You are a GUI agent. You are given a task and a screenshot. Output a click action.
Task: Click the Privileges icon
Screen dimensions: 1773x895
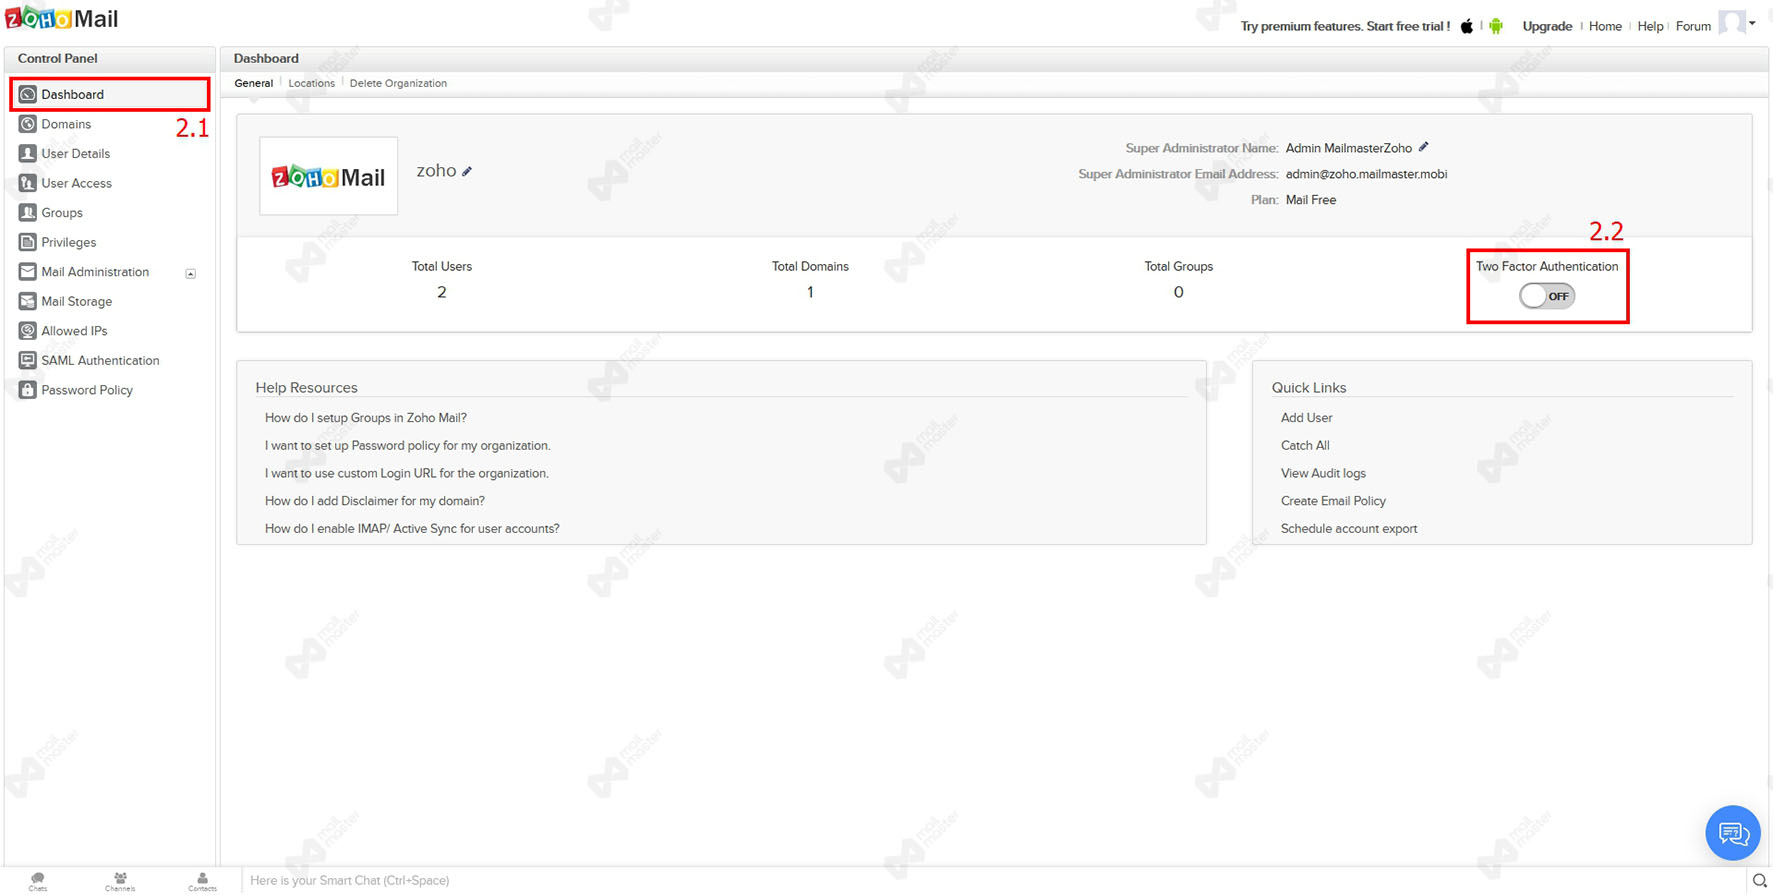(28, 242)
